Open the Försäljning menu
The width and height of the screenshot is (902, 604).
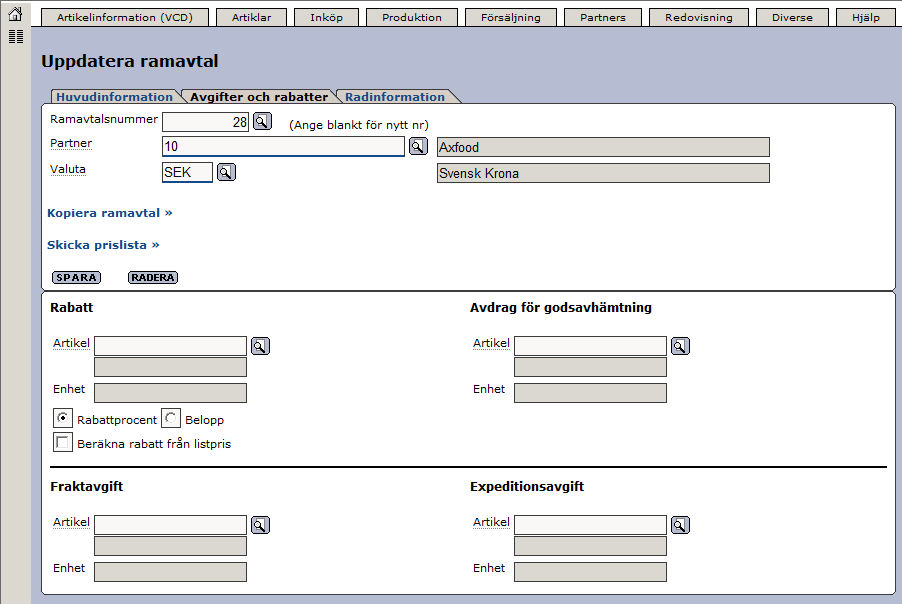coord(511,17)
